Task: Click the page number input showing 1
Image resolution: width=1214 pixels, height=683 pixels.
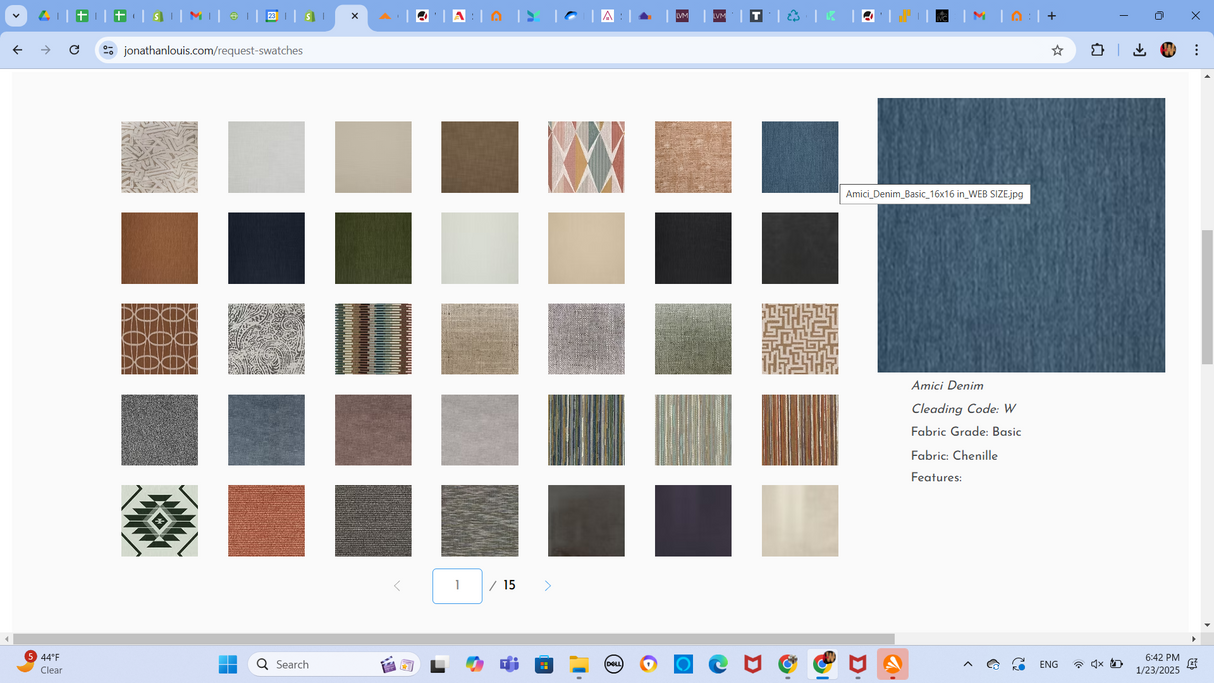Action: coord(457,585)
